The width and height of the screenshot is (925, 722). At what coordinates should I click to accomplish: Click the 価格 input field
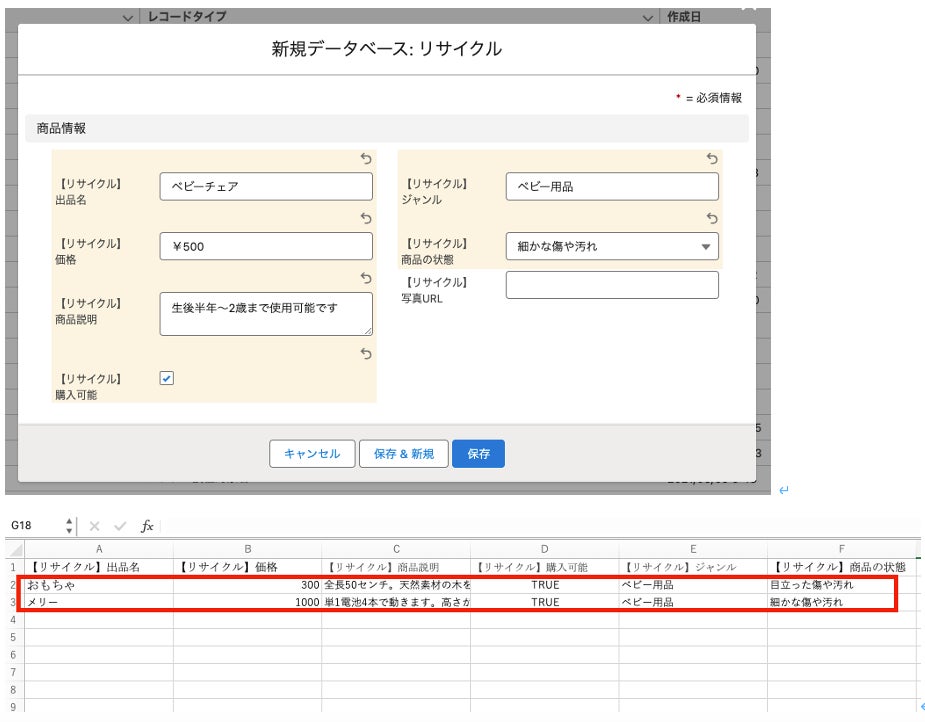266,246
